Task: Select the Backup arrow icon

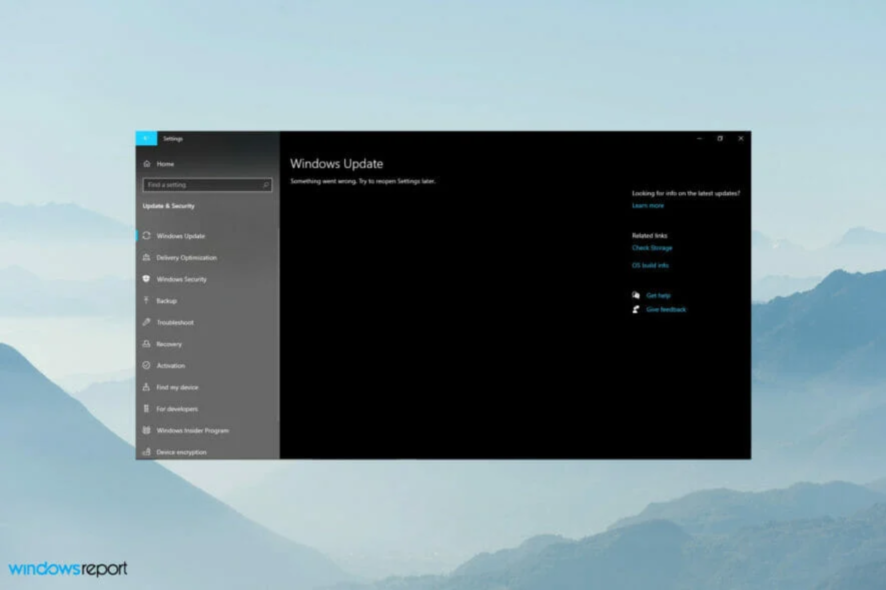Action: [x=146, y=300]
